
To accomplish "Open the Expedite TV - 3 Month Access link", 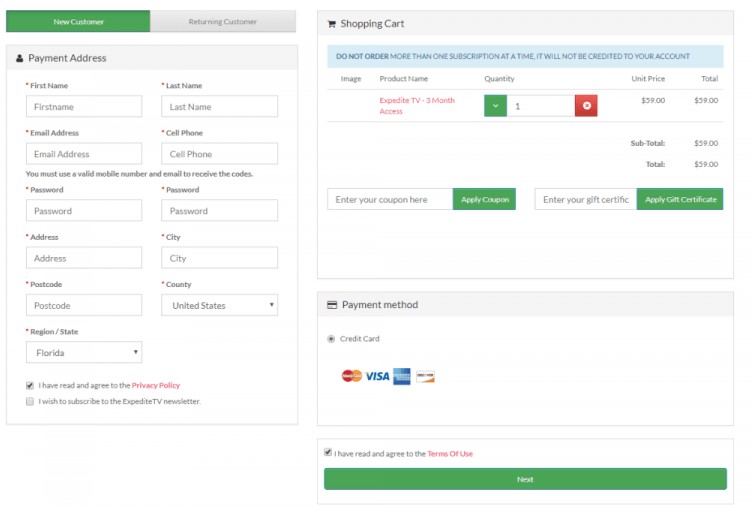I will pos(416,106).
